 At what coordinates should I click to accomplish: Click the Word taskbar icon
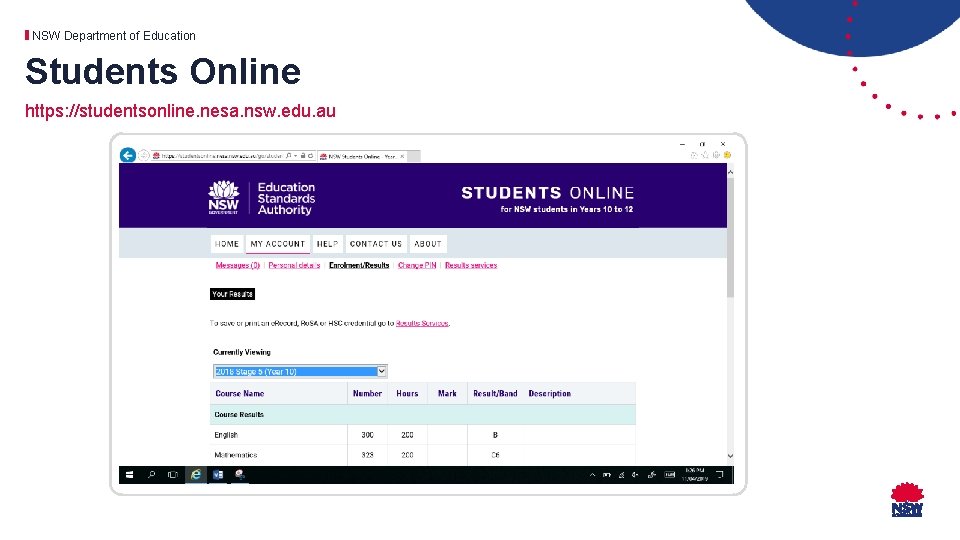218,474
